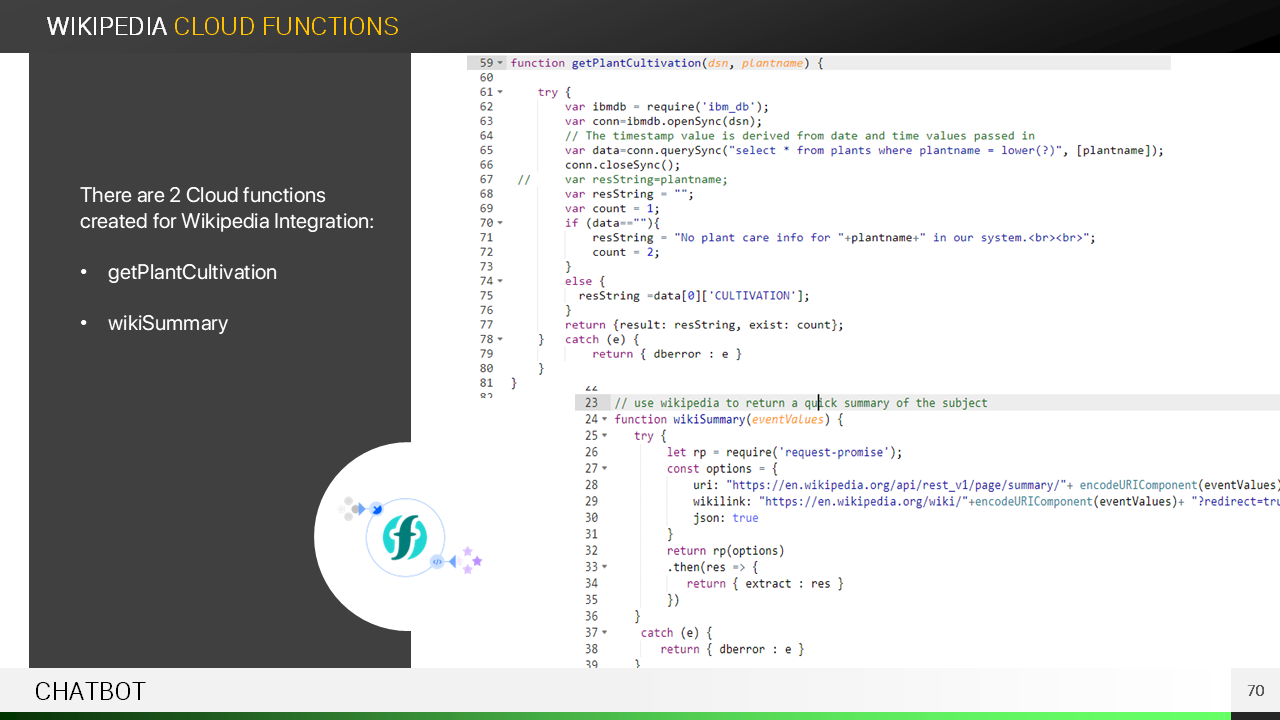Click the small code tag icon below the logo

tap(437, 562)
